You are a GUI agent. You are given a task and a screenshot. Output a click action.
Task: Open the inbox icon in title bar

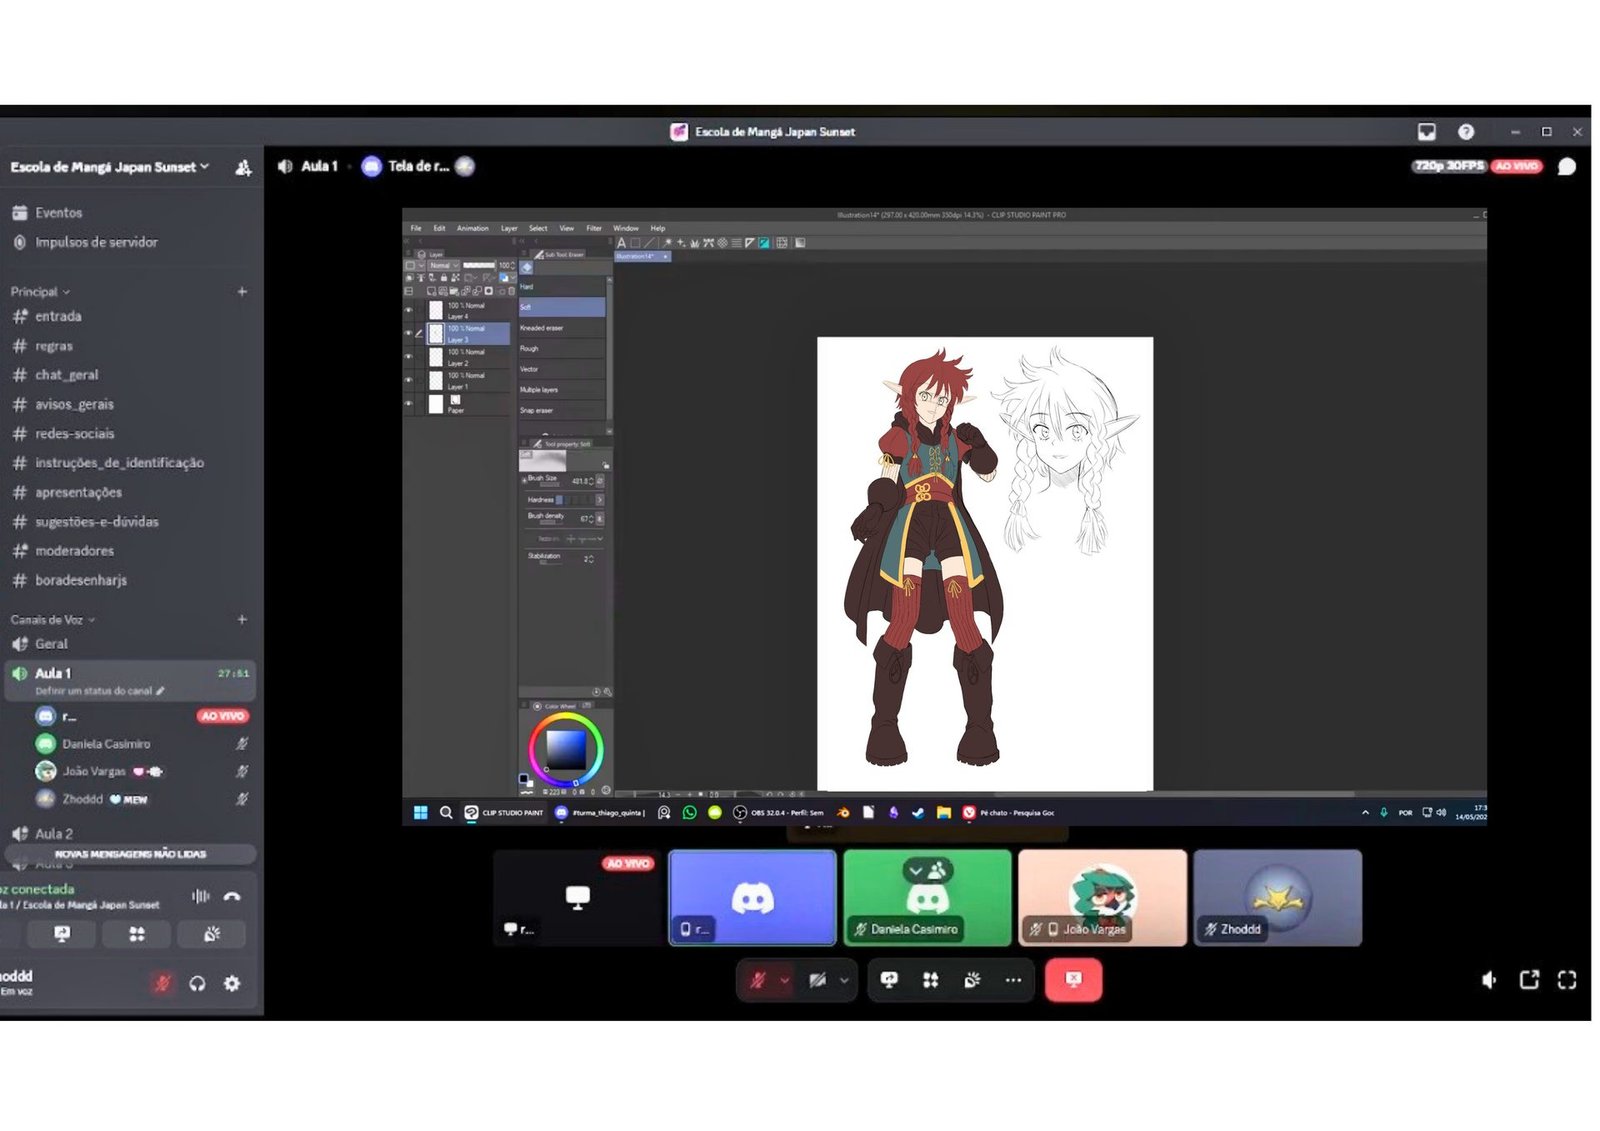pos(1427,132)
